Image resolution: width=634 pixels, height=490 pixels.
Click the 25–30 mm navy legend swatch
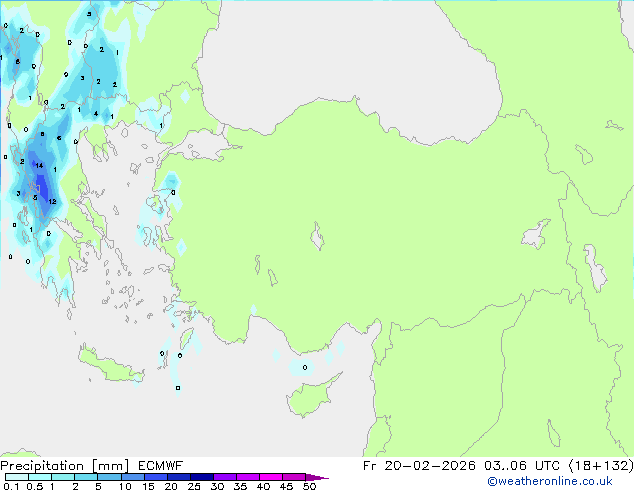[x=201, y=477]
